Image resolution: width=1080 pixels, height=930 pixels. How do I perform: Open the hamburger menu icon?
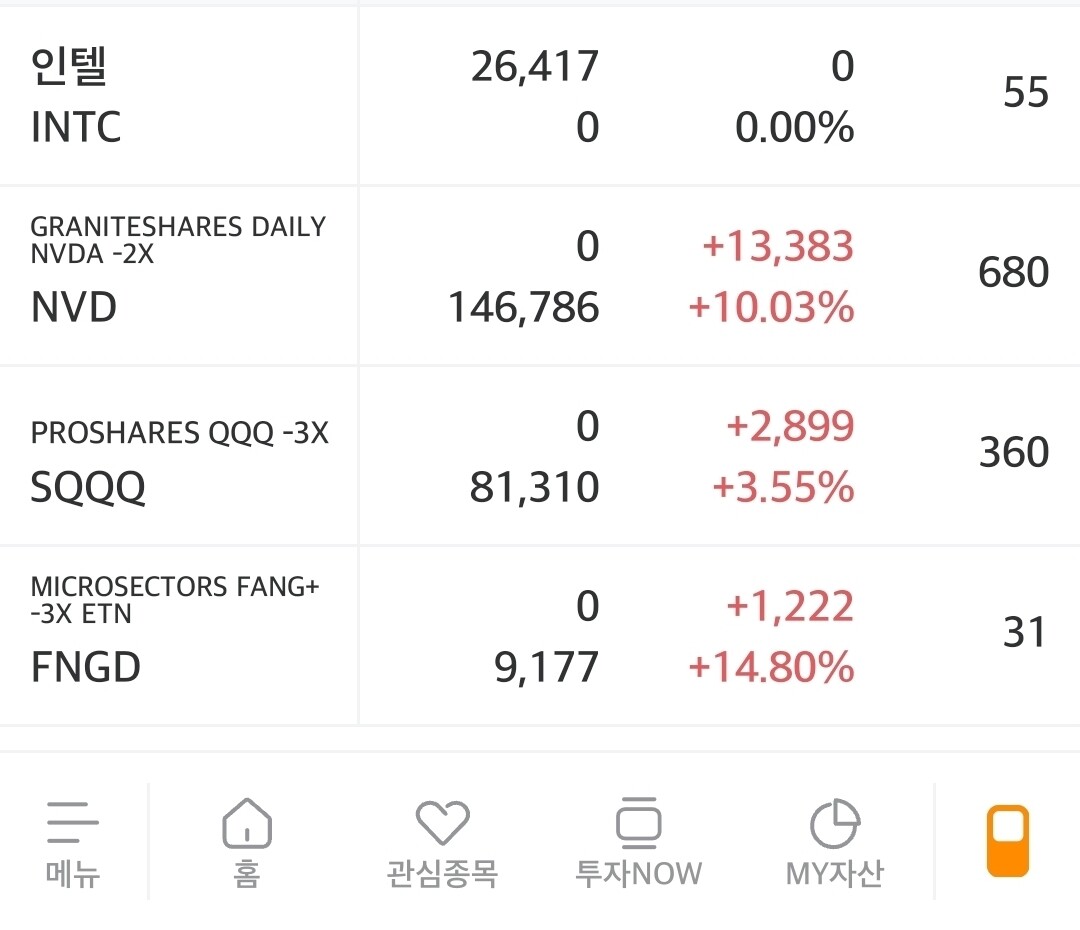(73, 823)
